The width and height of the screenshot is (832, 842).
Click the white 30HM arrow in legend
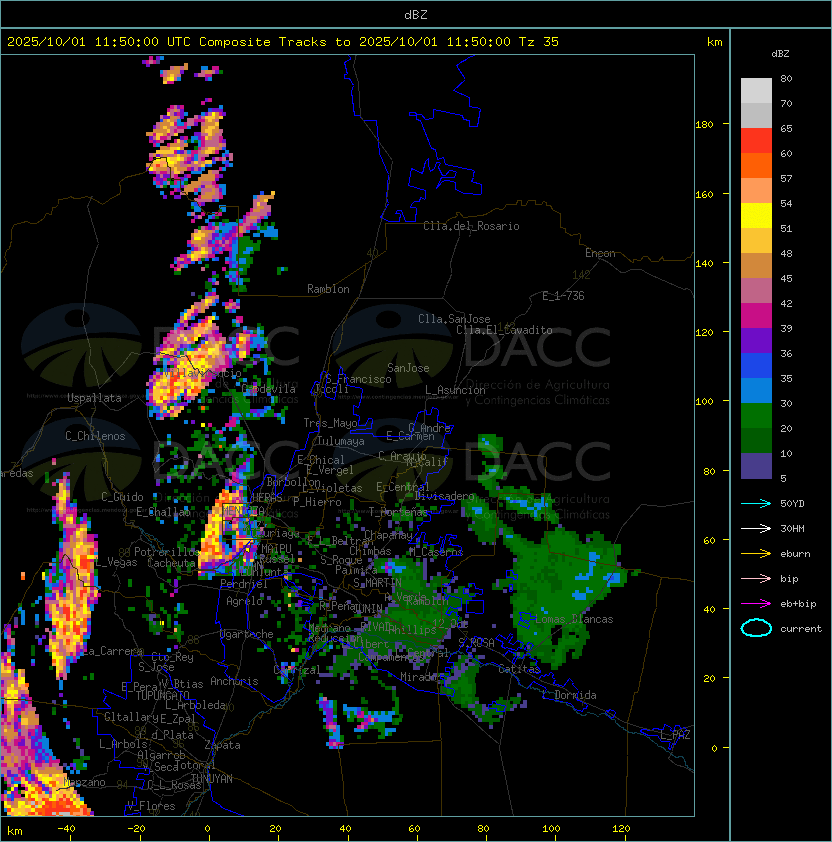[756, 528]
